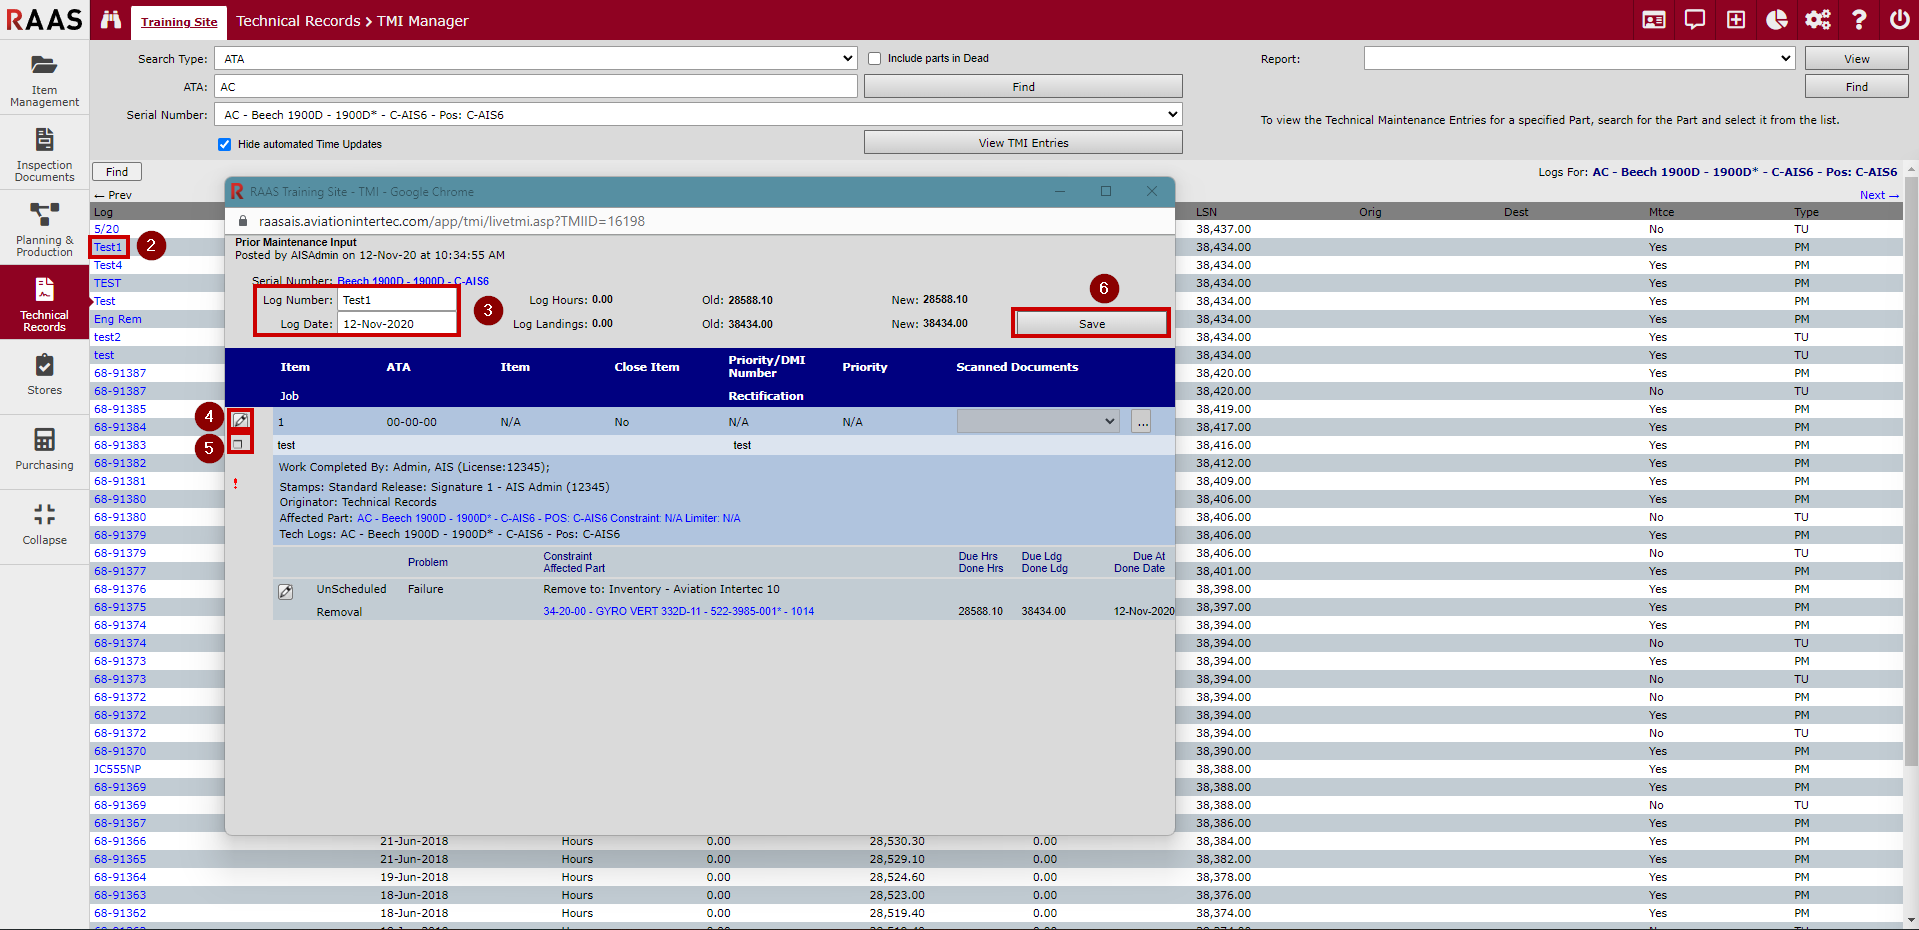Screen dimensions: 1919x930
Task: Open Purchasing in the sidebar
Action: 44,451
